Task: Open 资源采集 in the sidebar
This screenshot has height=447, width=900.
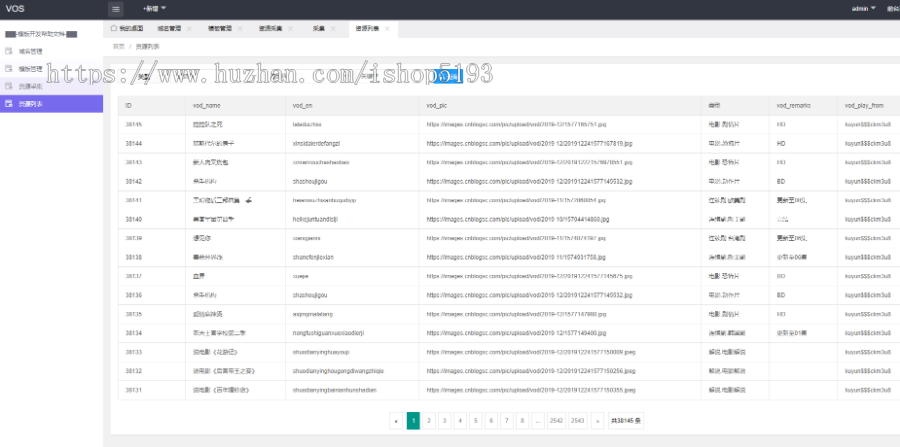Action: [x=52, y=86]
